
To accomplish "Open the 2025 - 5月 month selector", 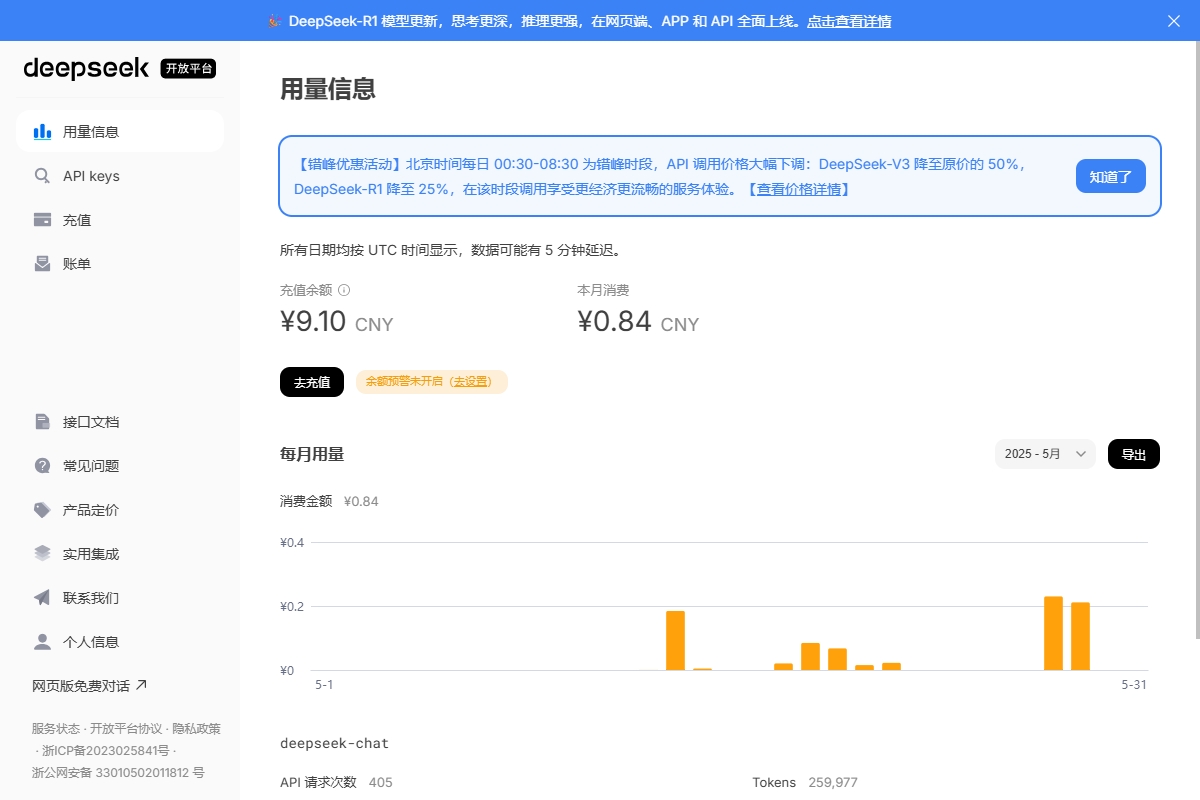I will [x=1044, y=453].
